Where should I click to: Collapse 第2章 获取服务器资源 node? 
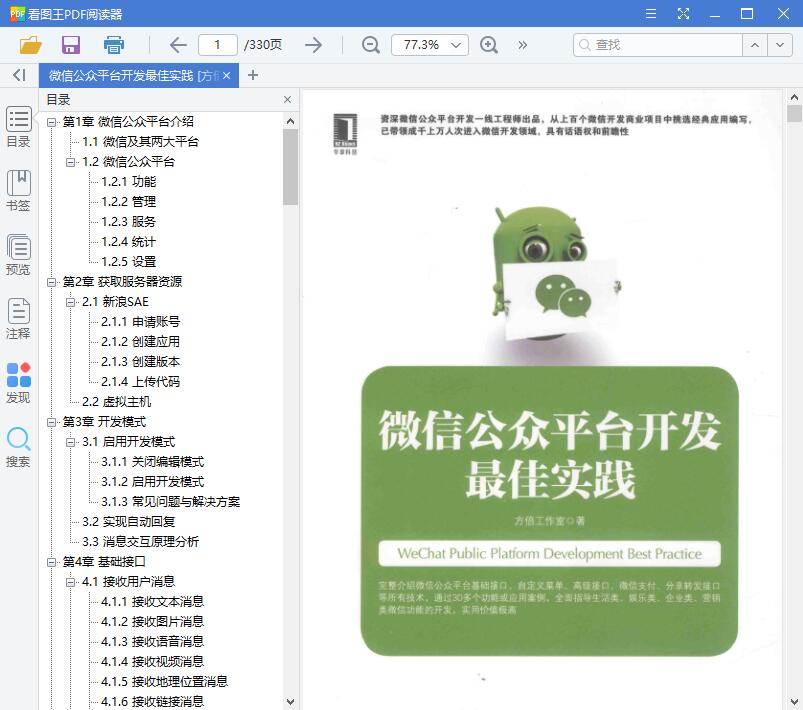pos(51,282)
